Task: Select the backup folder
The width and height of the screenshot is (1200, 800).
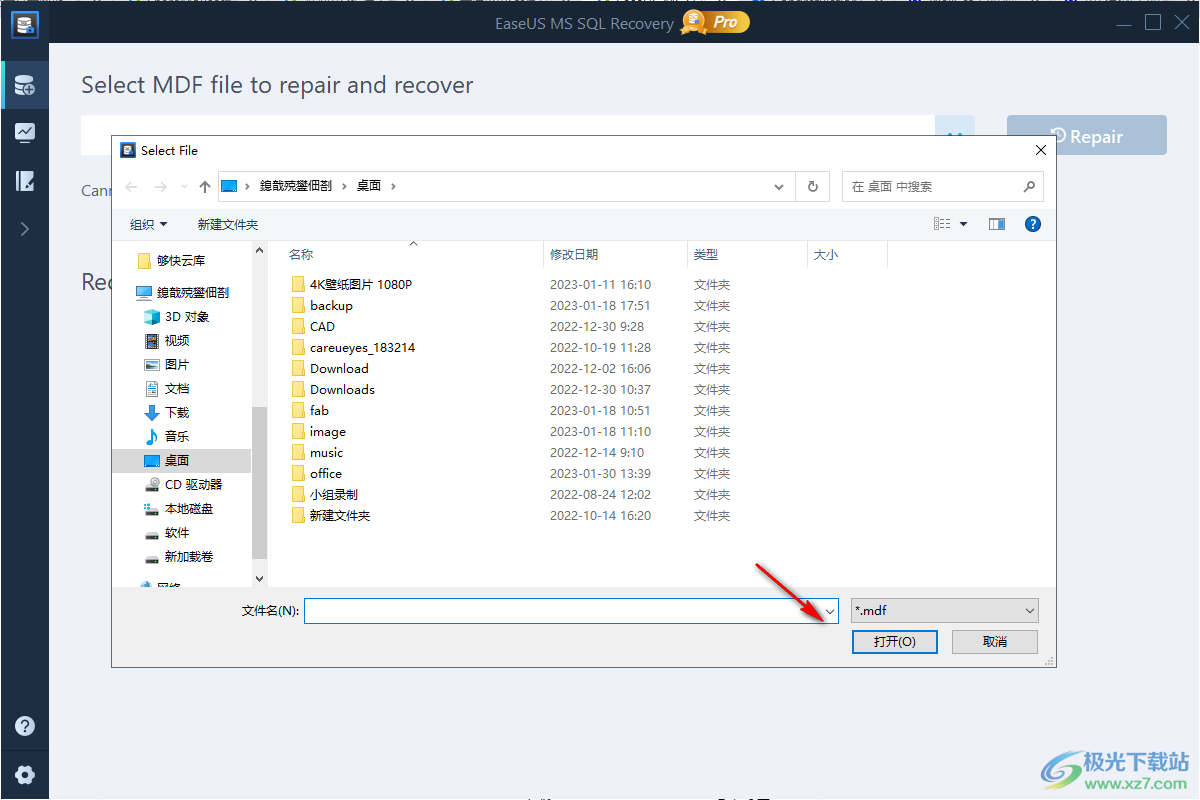Action: [321, 306]
